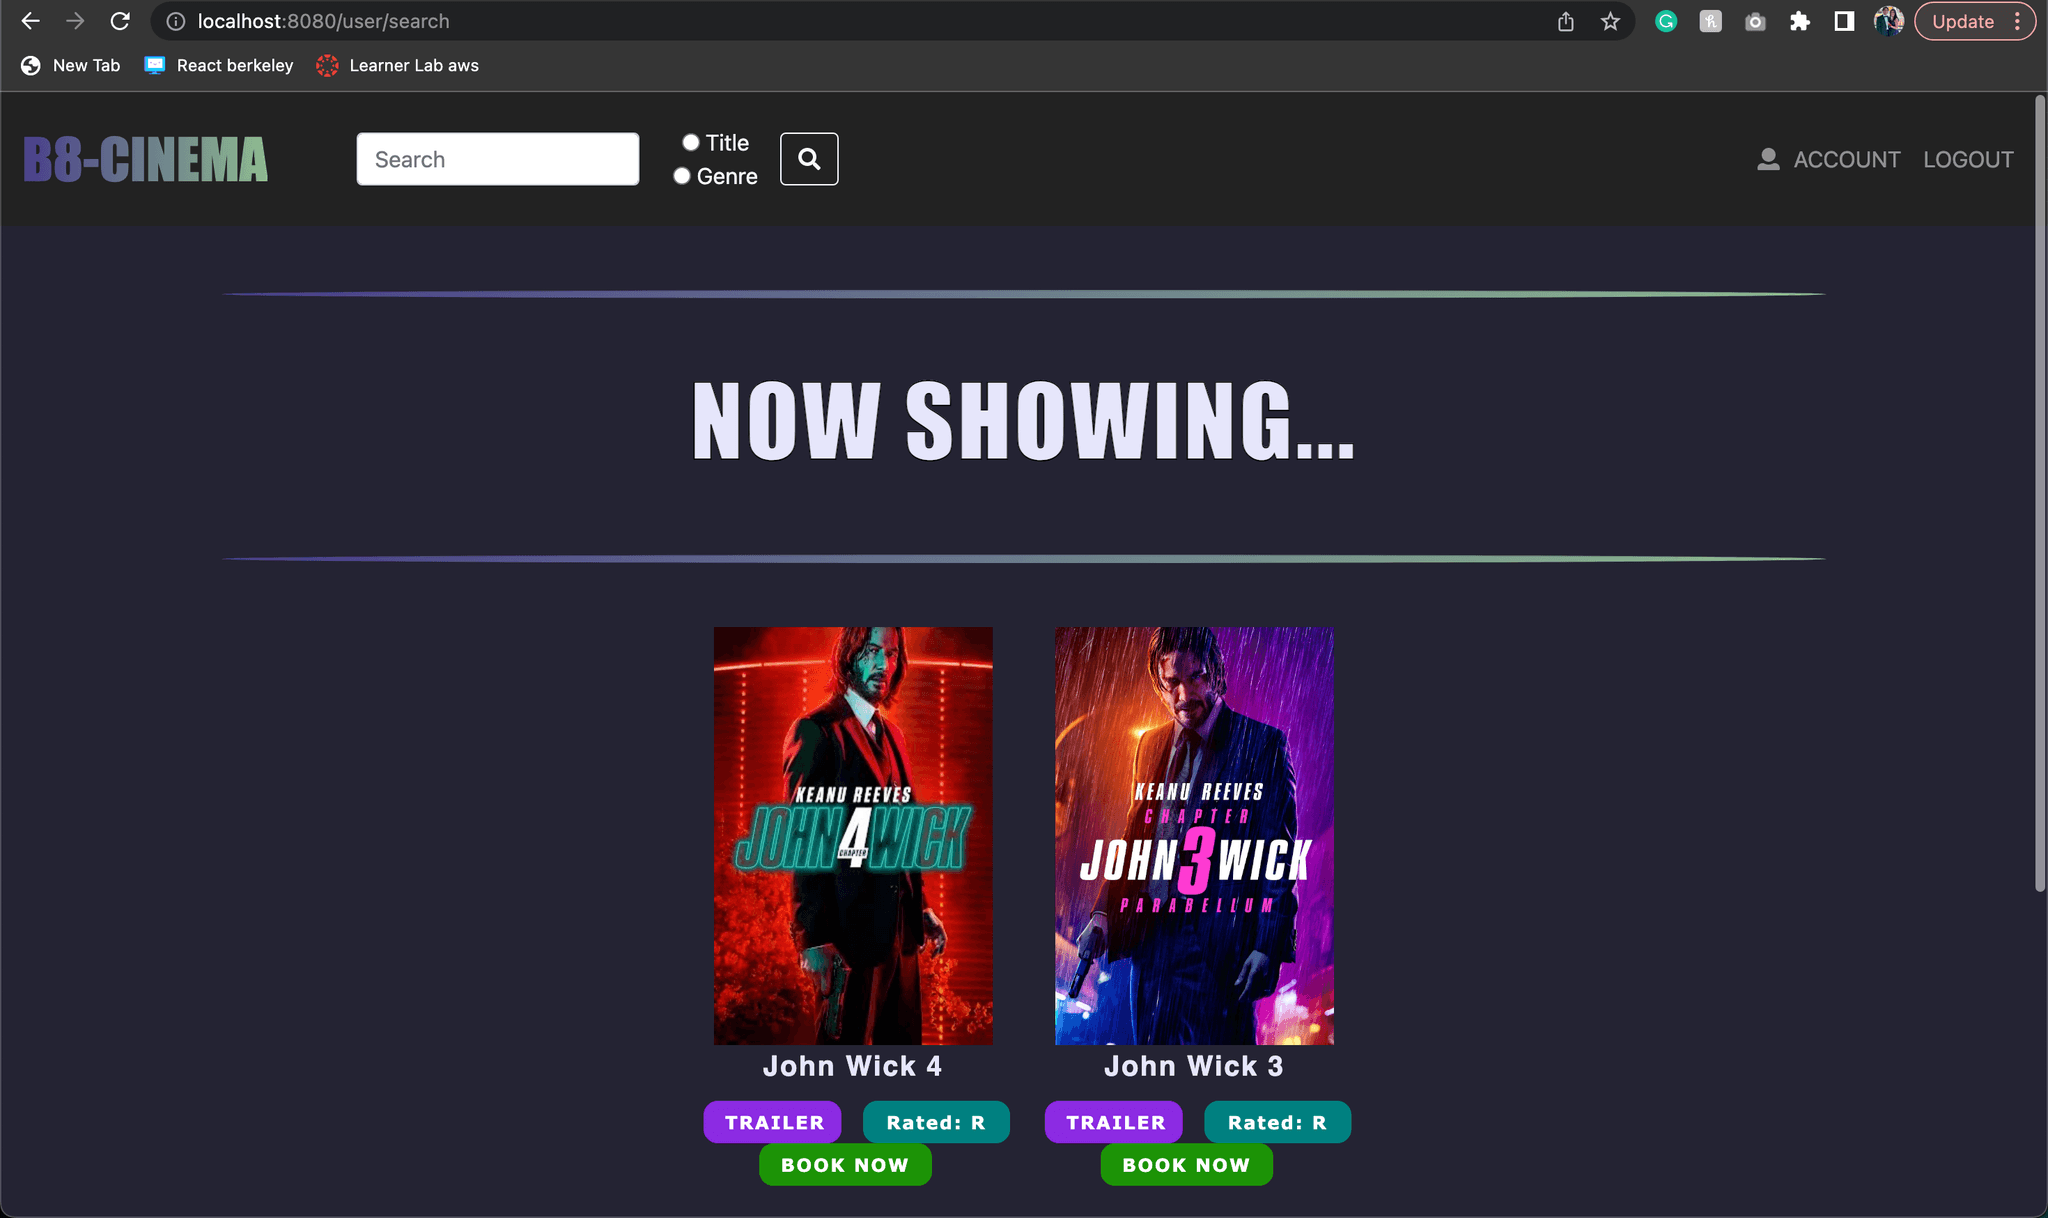Select the Title radio button
This screenshot has height=1218, width=2048.
click(690, 143)
